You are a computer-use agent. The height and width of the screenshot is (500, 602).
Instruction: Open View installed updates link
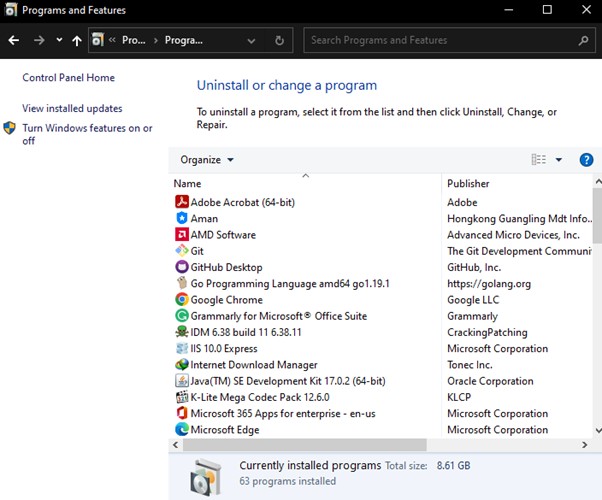click(x=72, y=108)
